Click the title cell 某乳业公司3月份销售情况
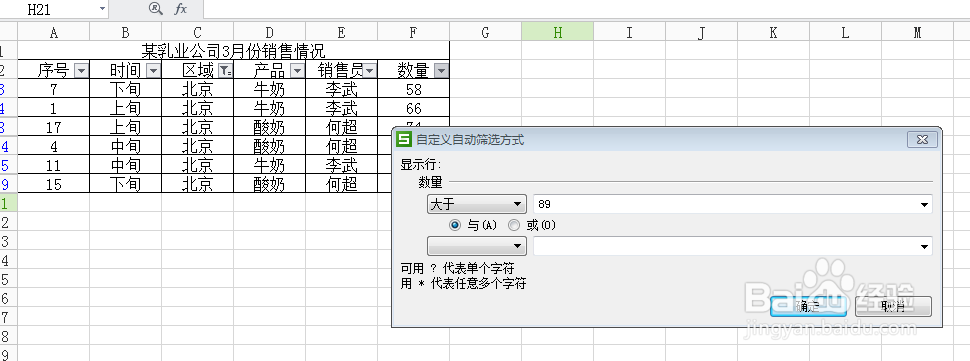 pyautogui.click(x=234, y=51)
